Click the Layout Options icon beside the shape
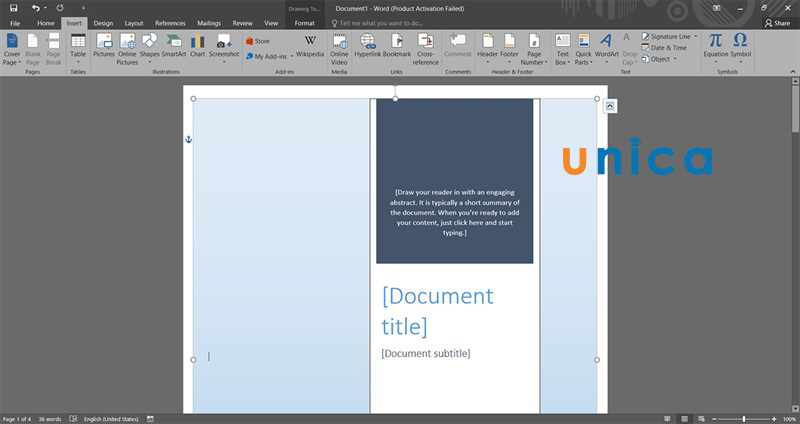 click(x=610, y=106)
